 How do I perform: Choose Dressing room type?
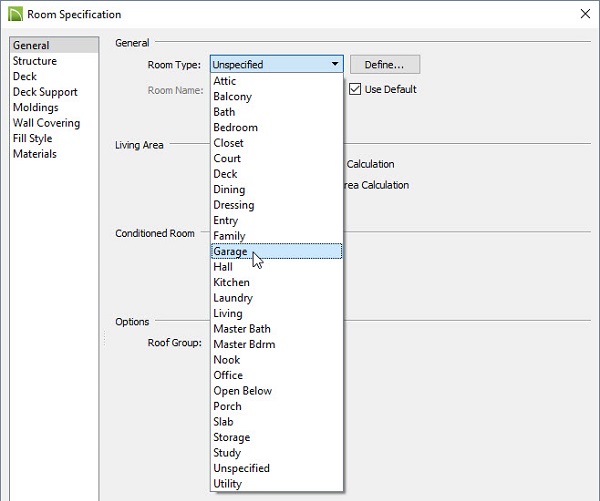[x=276, y=205]
